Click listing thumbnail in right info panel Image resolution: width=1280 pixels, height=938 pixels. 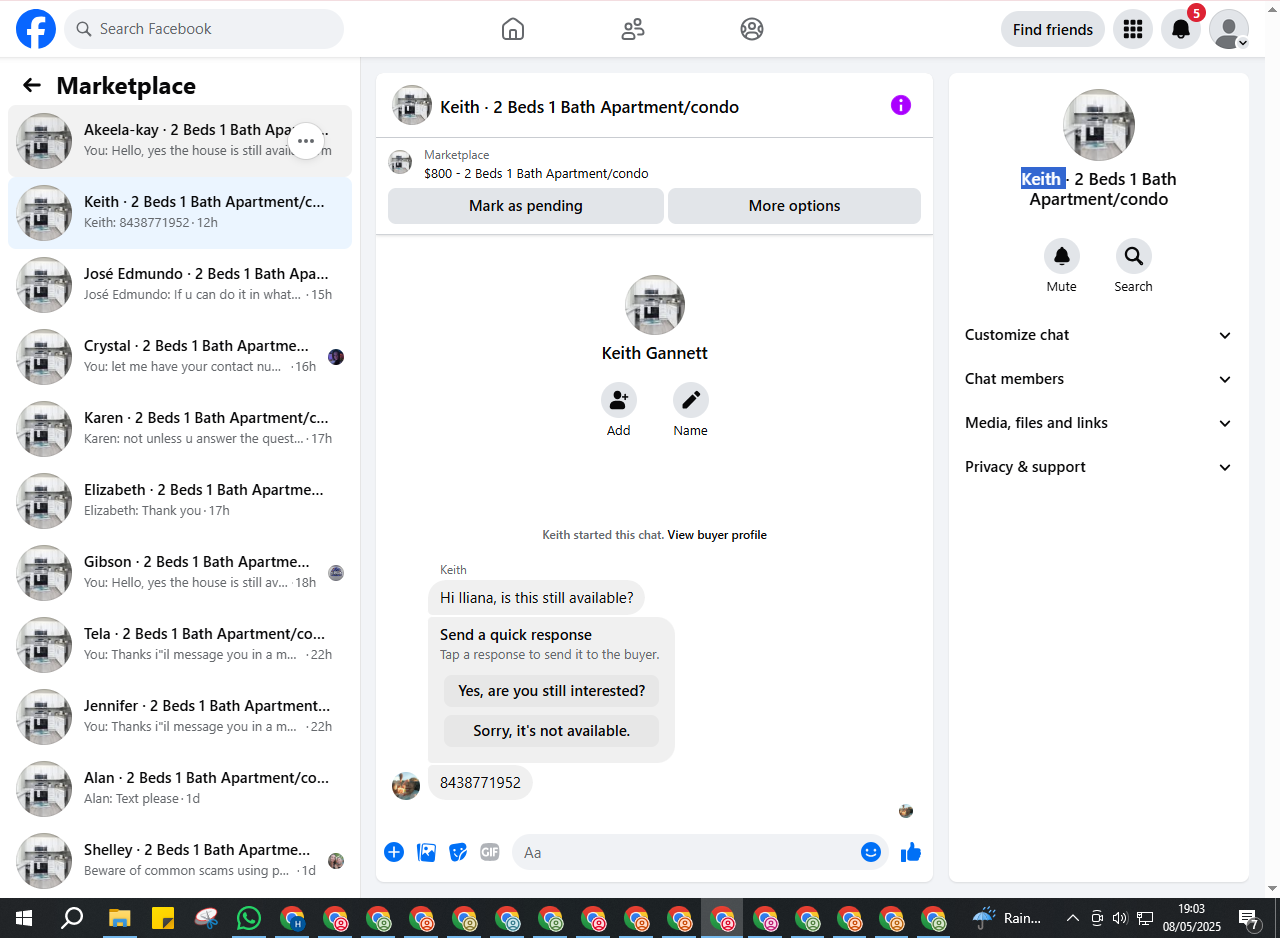click(1099, 125)
